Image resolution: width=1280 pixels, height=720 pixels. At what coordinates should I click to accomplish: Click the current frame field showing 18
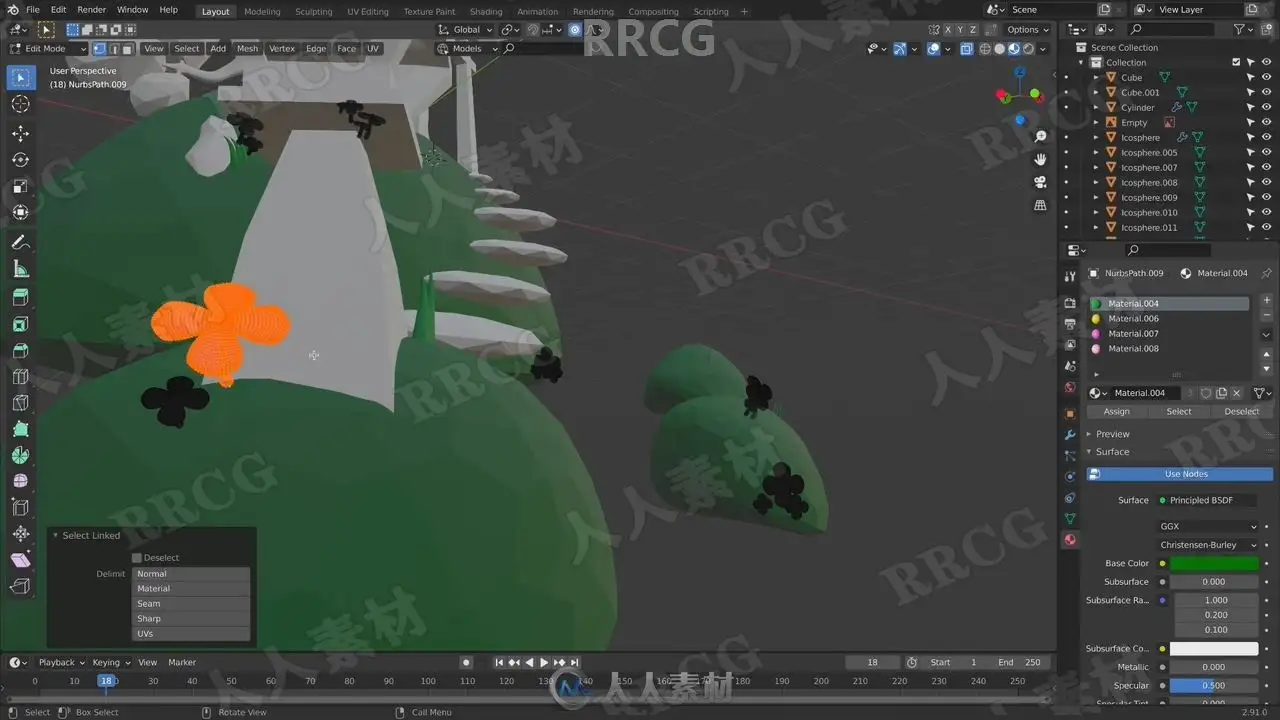click(871, 662)
